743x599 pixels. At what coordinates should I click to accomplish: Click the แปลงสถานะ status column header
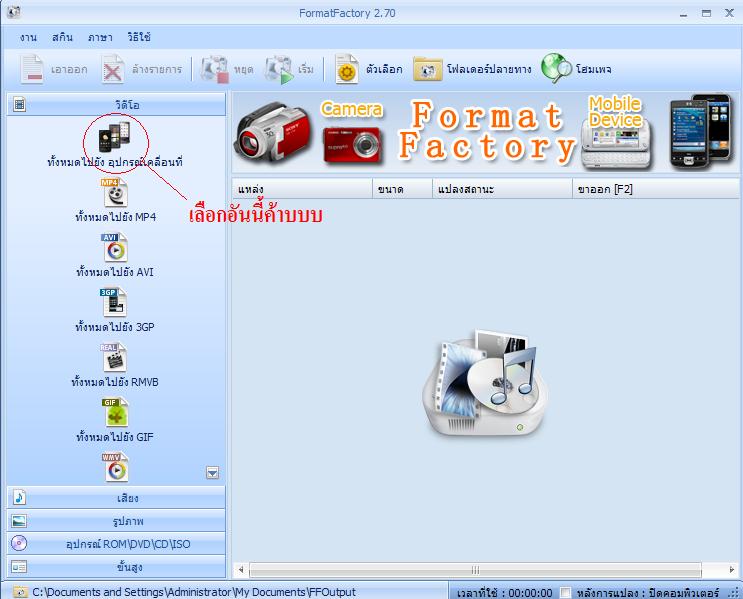(x=503, y=189)
